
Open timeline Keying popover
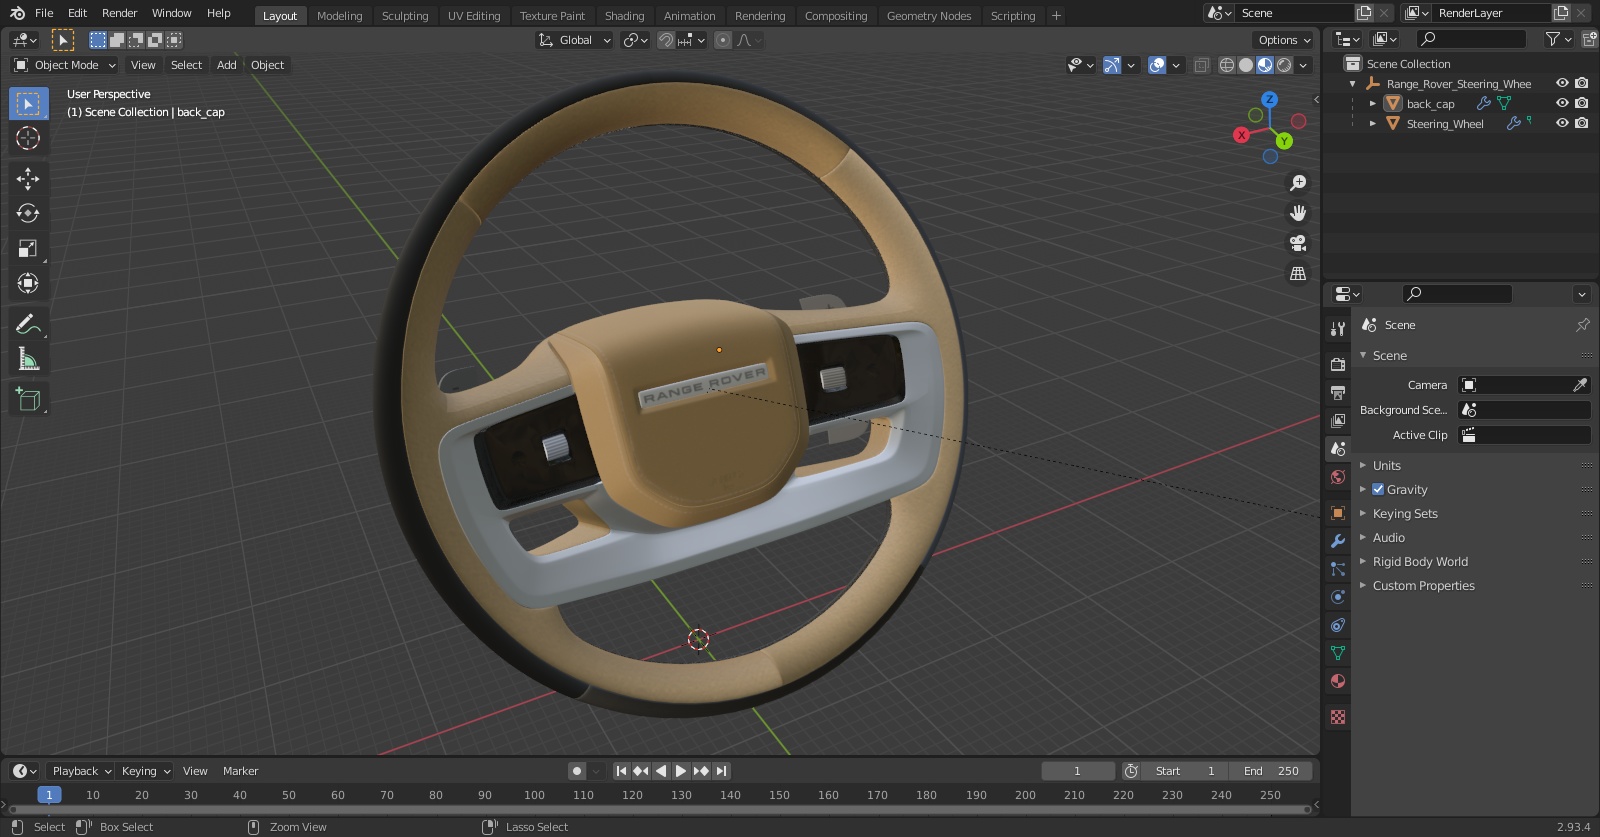click(x=146, y=771)
